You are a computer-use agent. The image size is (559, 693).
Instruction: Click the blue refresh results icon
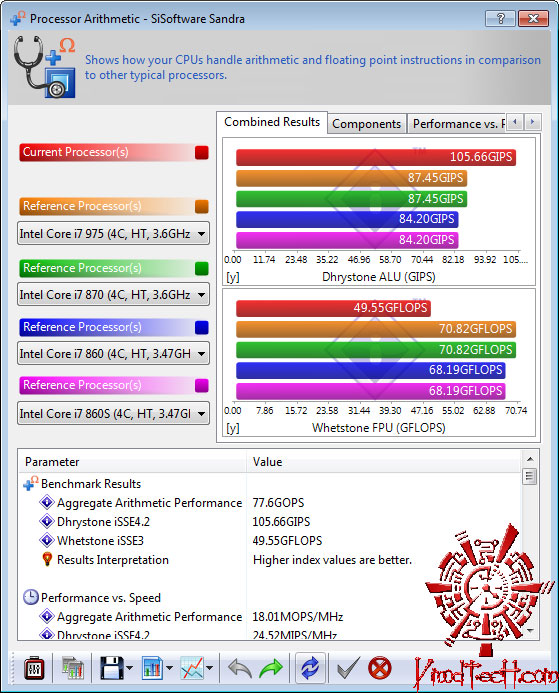coord(310,668)
